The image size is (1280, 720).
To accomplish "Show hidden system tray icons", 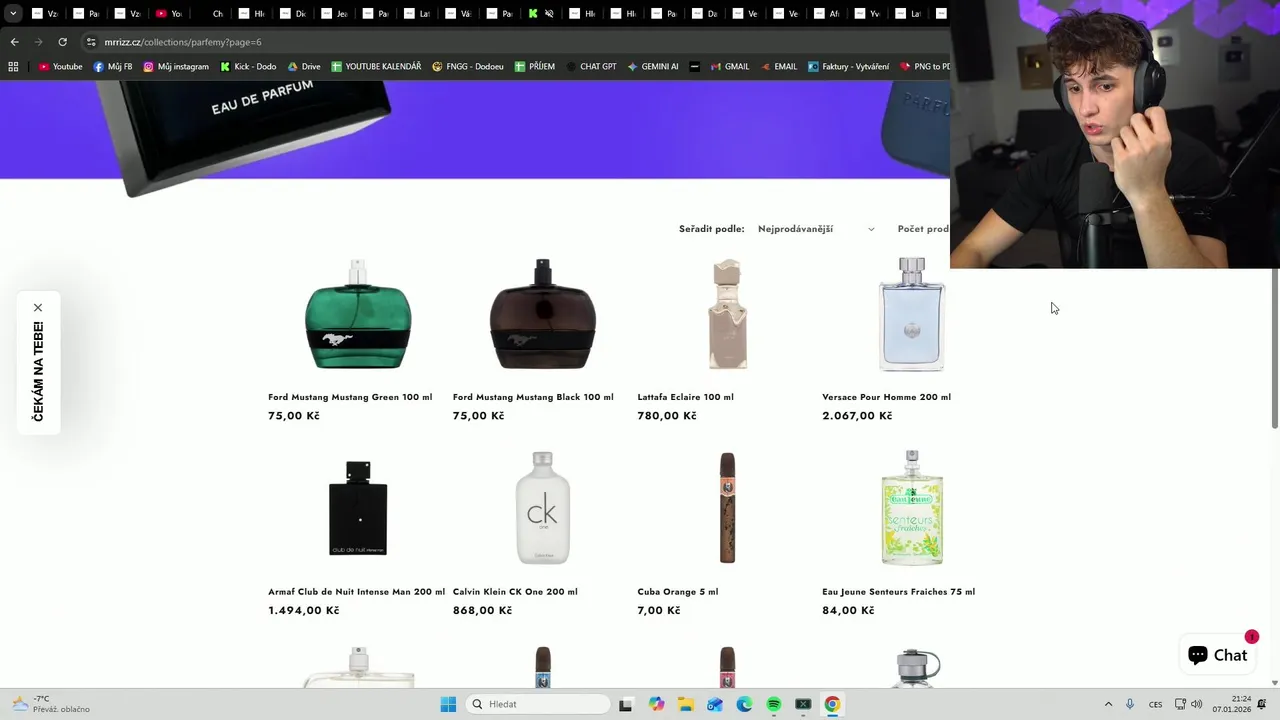I will tap(1108, 704).
